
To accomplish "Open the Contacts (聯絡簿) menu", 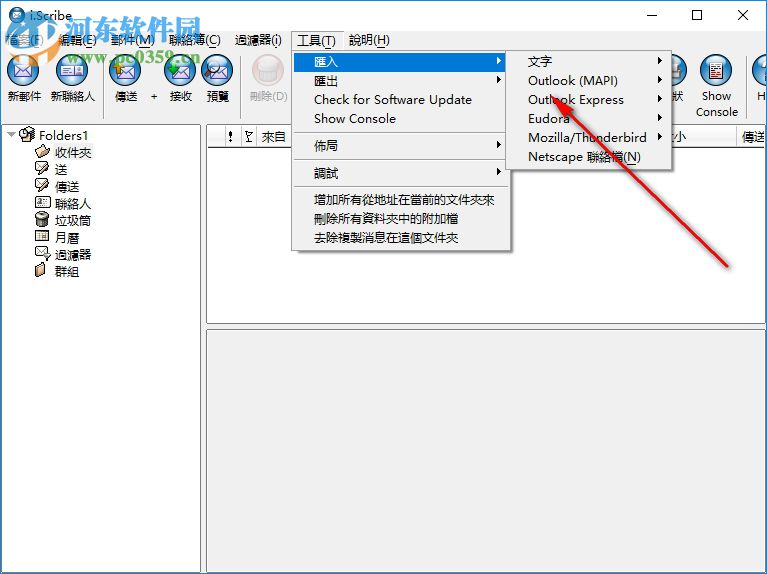I will [195, 40].
